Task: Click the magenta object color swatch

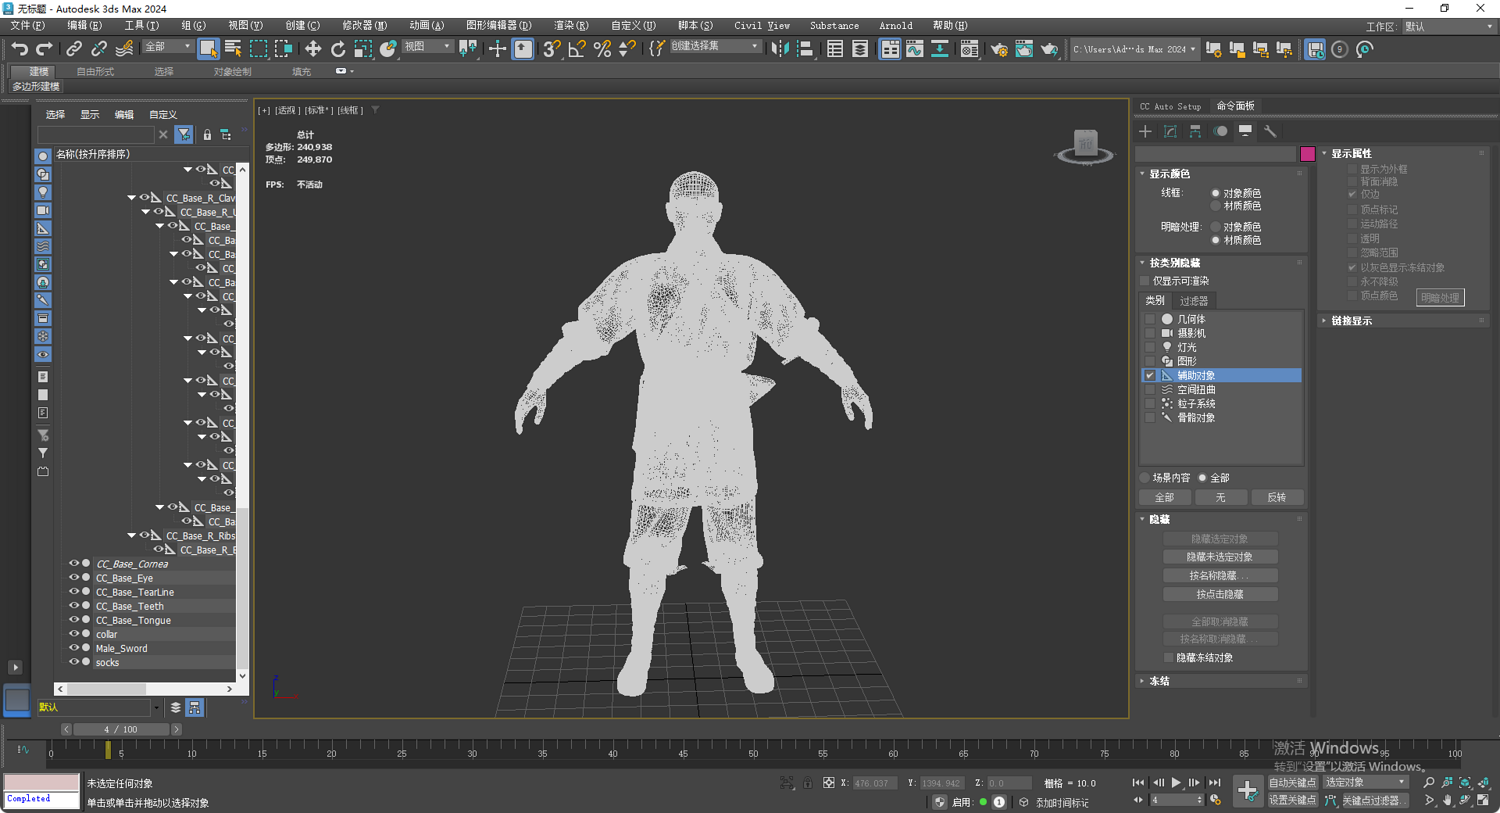Action: click(x=1308, y=154)
